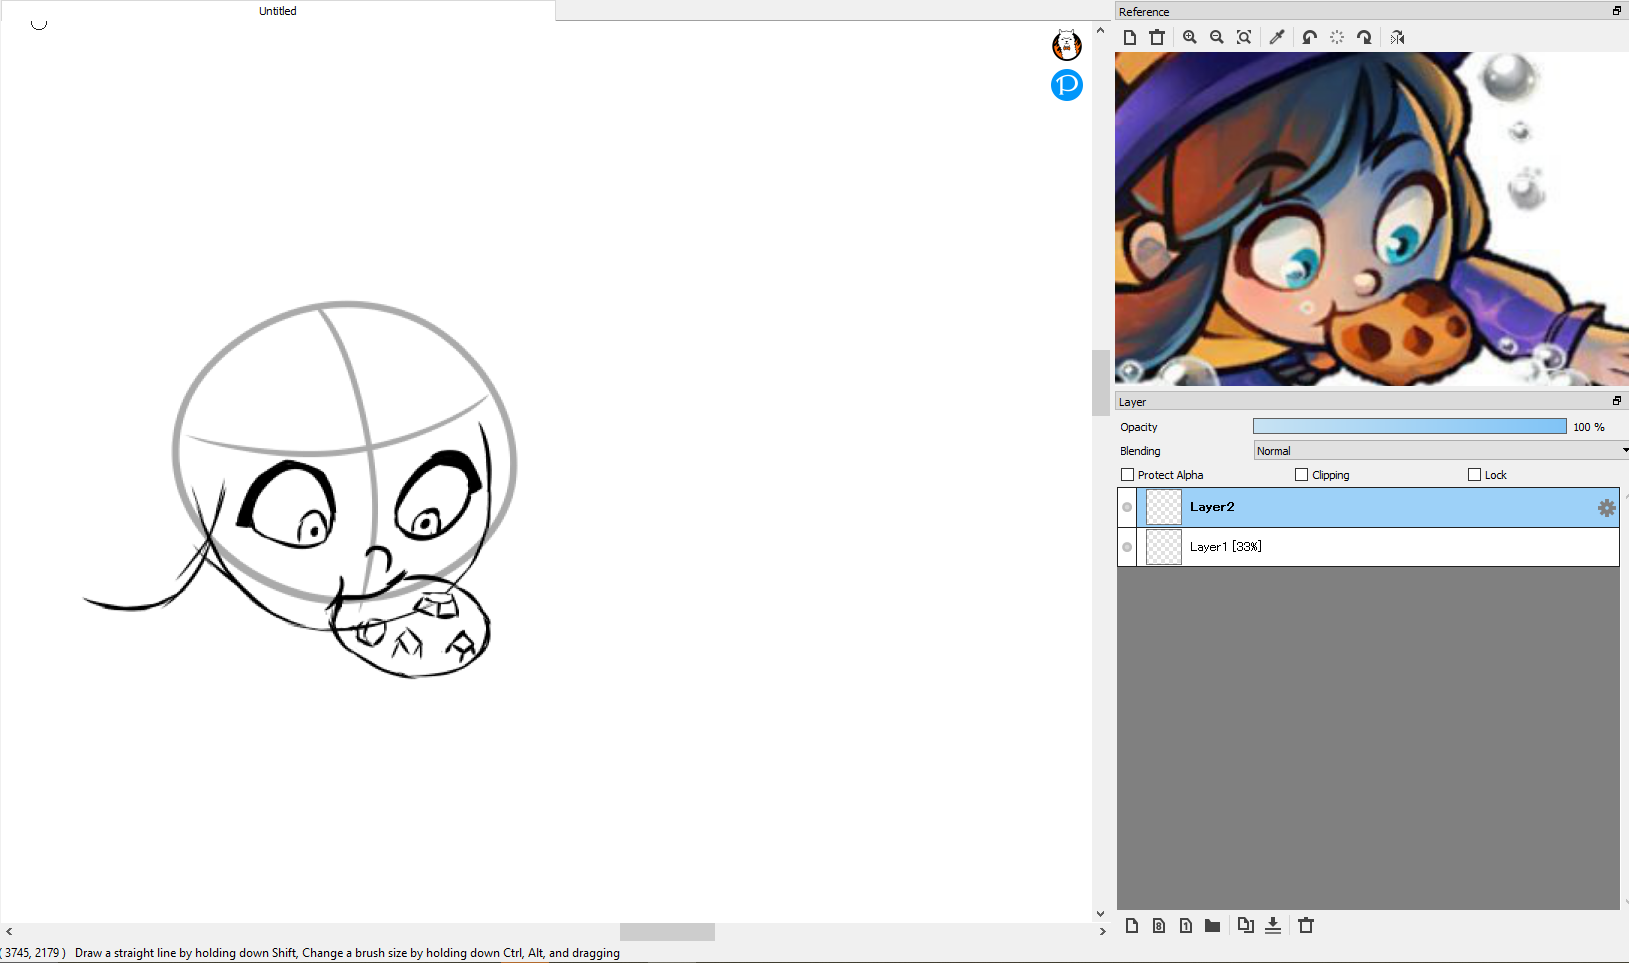
Task: Open a new reference image file
Action: pos(1130,37)
